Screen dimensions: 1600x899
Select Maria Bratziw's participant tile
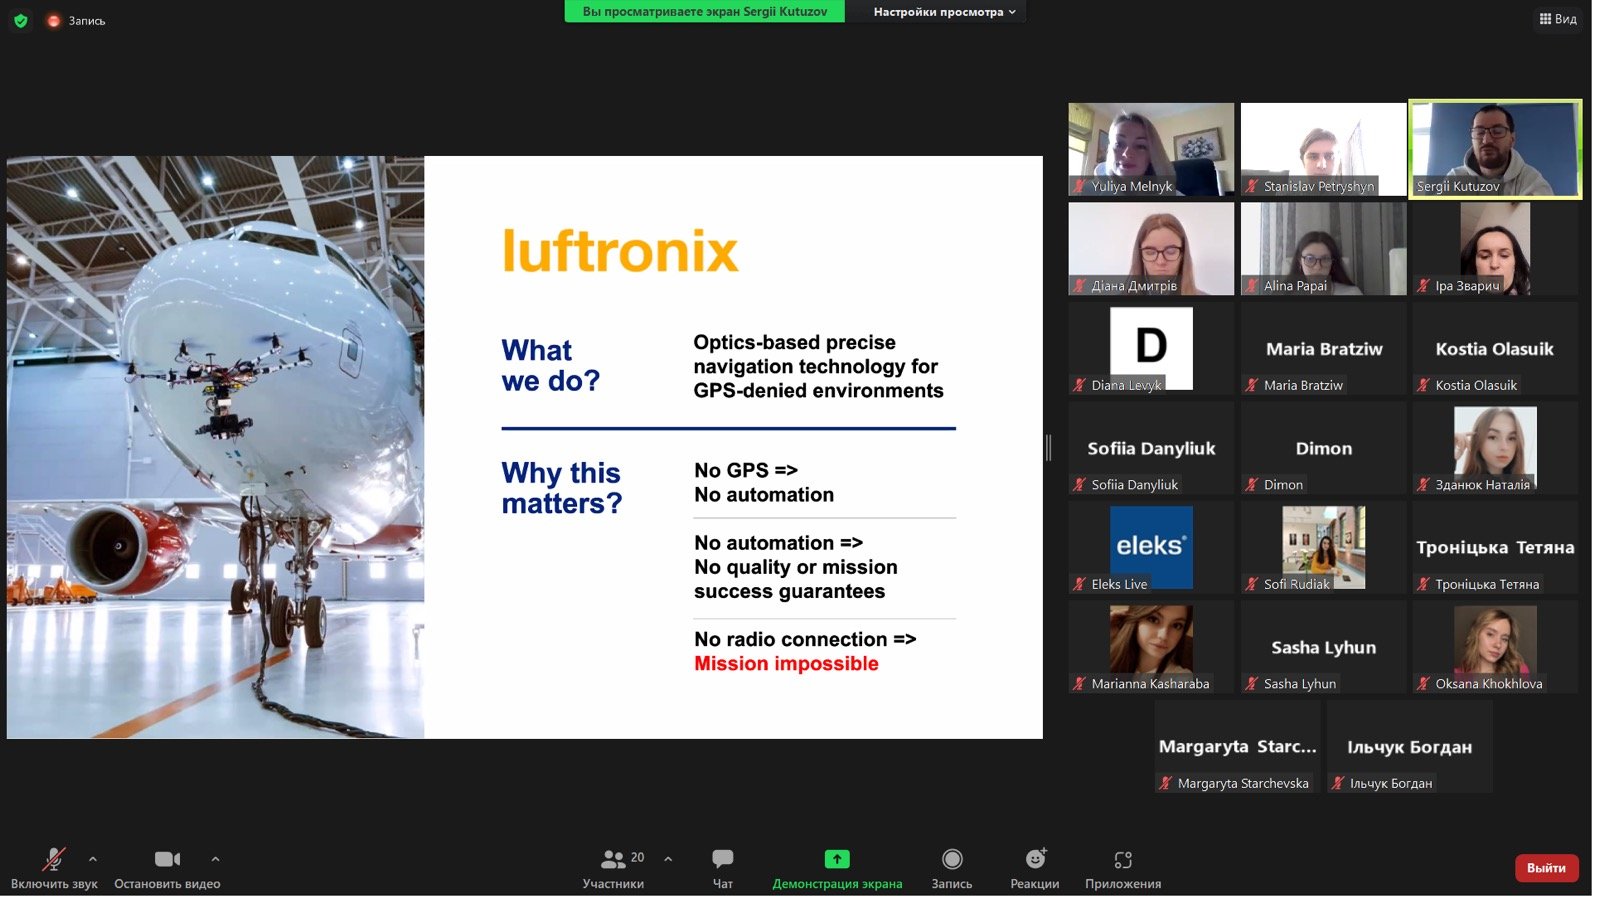1323,348
